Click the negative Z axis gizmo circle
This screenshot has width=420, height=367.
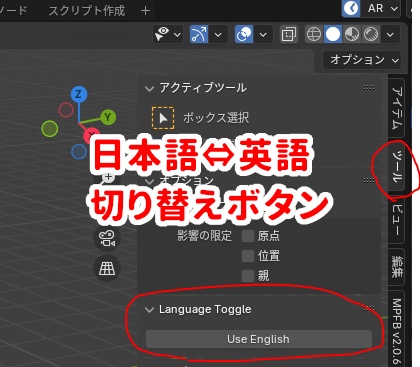79,151
